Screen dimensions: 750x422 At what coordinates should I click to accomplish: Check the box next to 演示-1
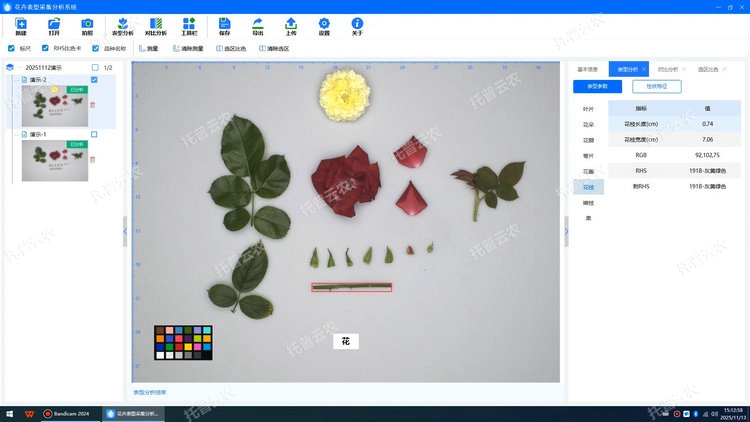click(x=94, y=134)
